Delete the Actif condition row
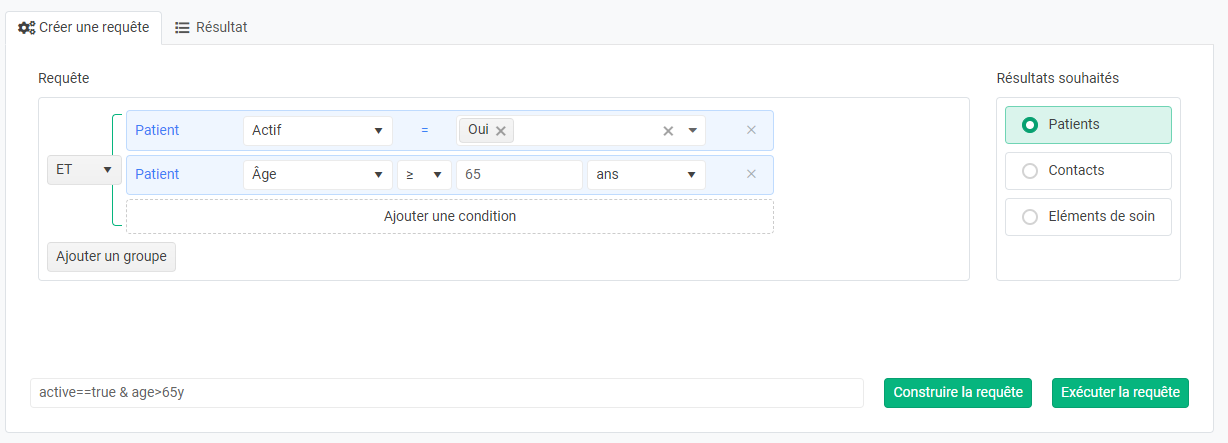The height and width of the screenshot is (443, 1228). click(751, 130)
